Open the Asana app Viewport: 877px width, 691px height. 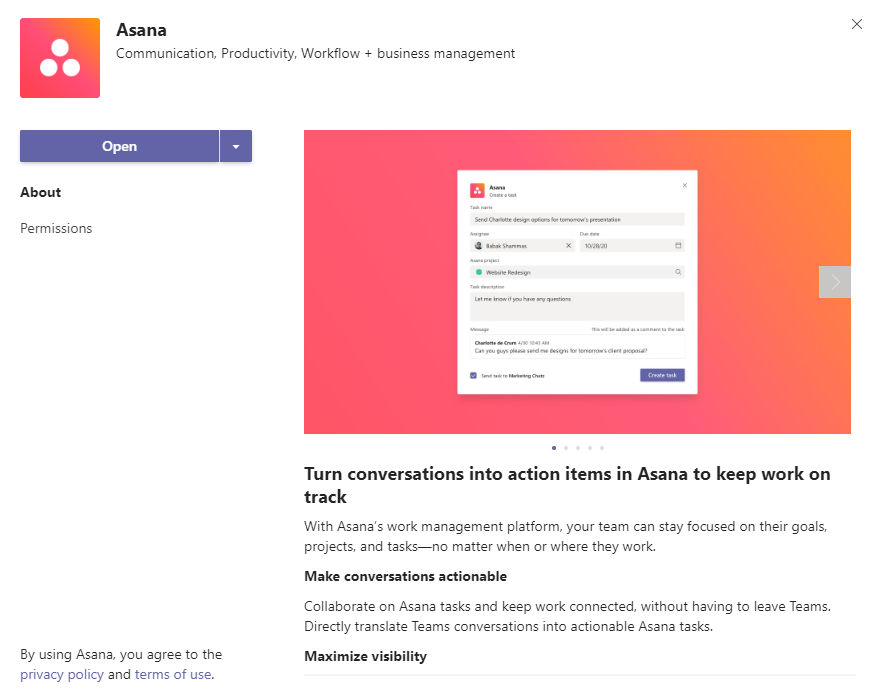point(119,146)
